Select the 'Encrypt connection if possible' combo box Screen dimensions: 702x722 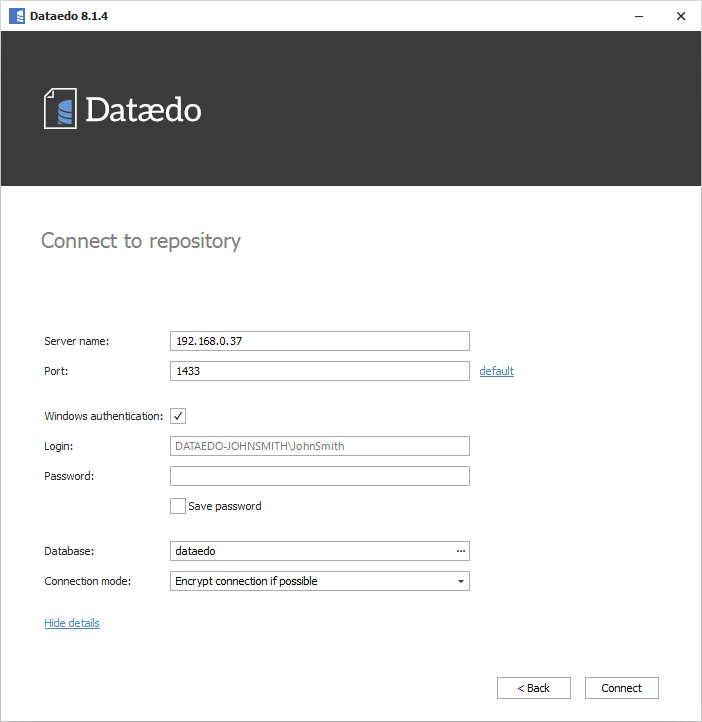pos(310,581)
